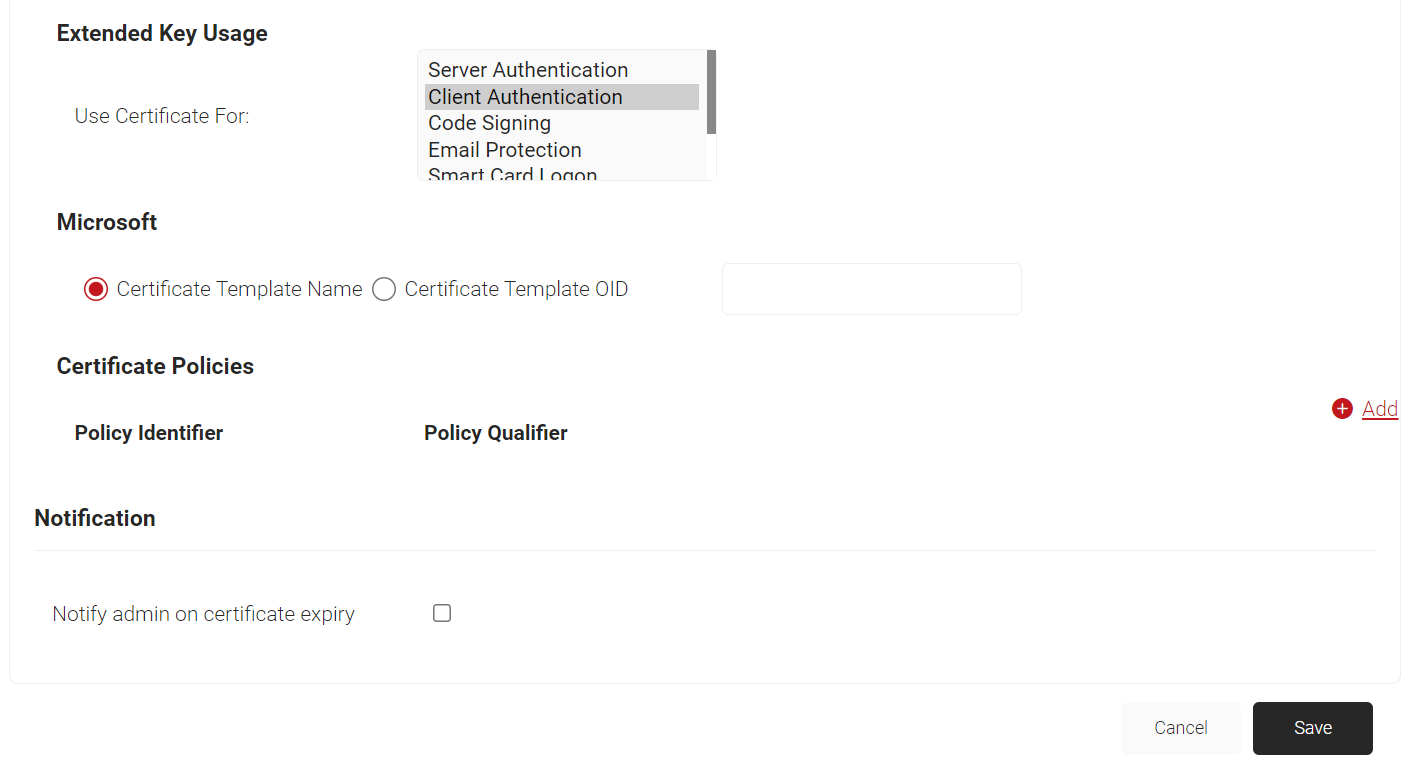Cancel the certificate configuration
Screen dimensions: 1408x769
1181,728
